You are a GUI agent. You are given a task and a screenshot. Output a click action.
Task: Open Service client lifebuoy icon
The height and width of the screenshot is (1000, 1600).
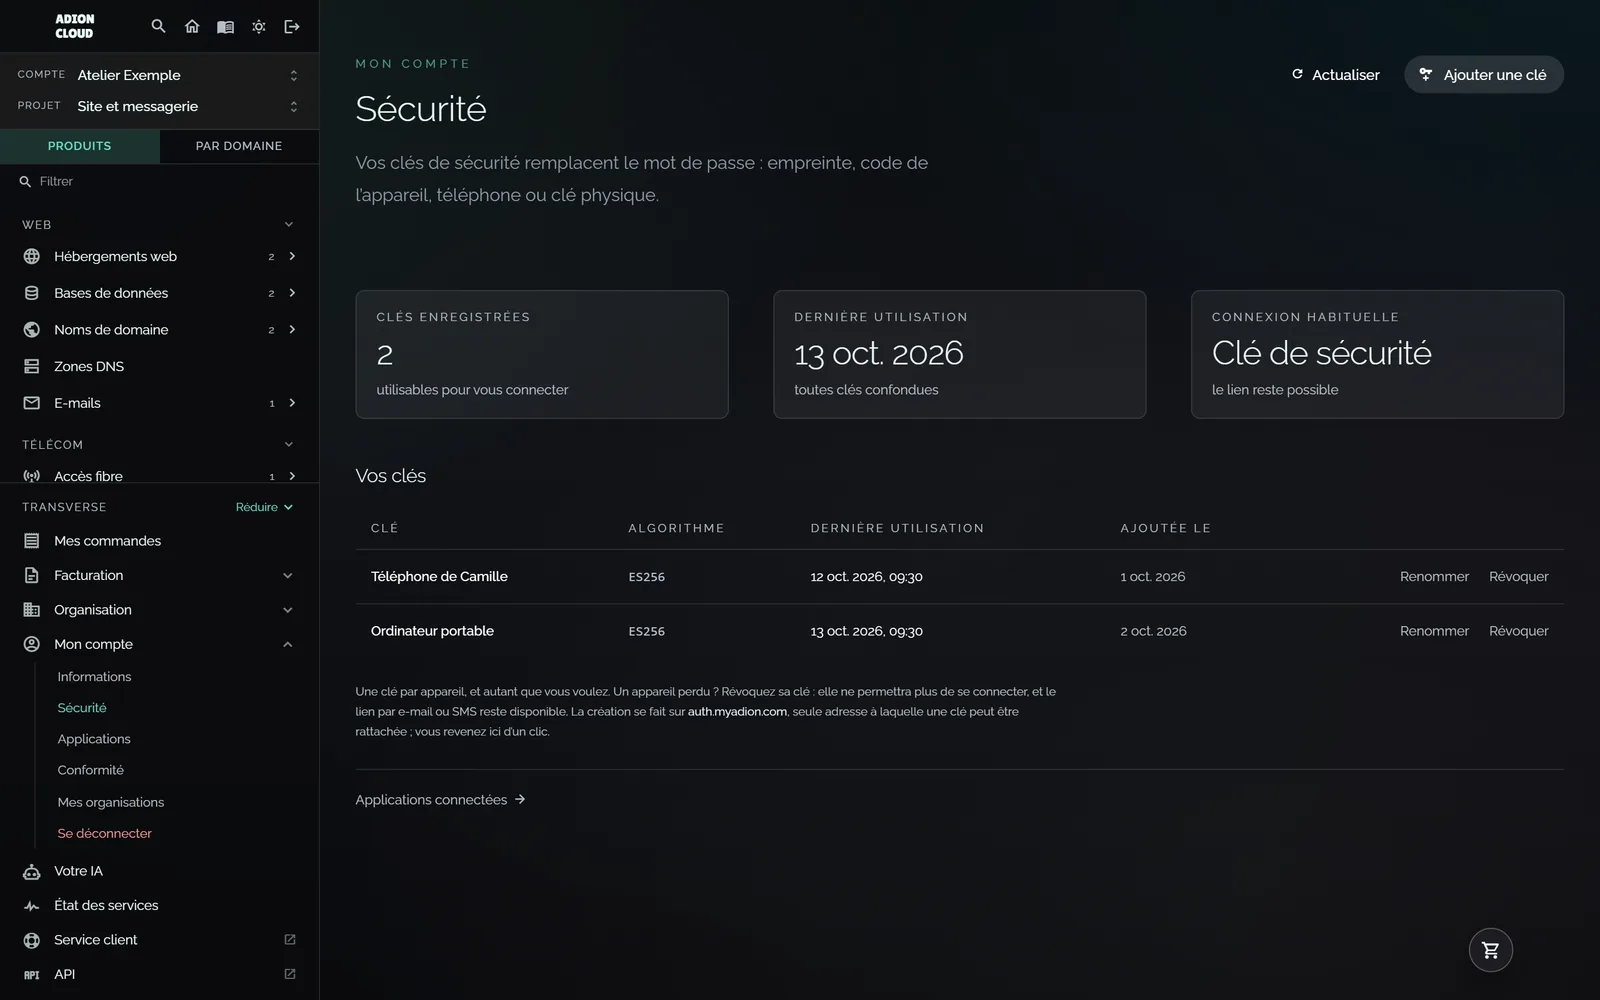point(32,940)
